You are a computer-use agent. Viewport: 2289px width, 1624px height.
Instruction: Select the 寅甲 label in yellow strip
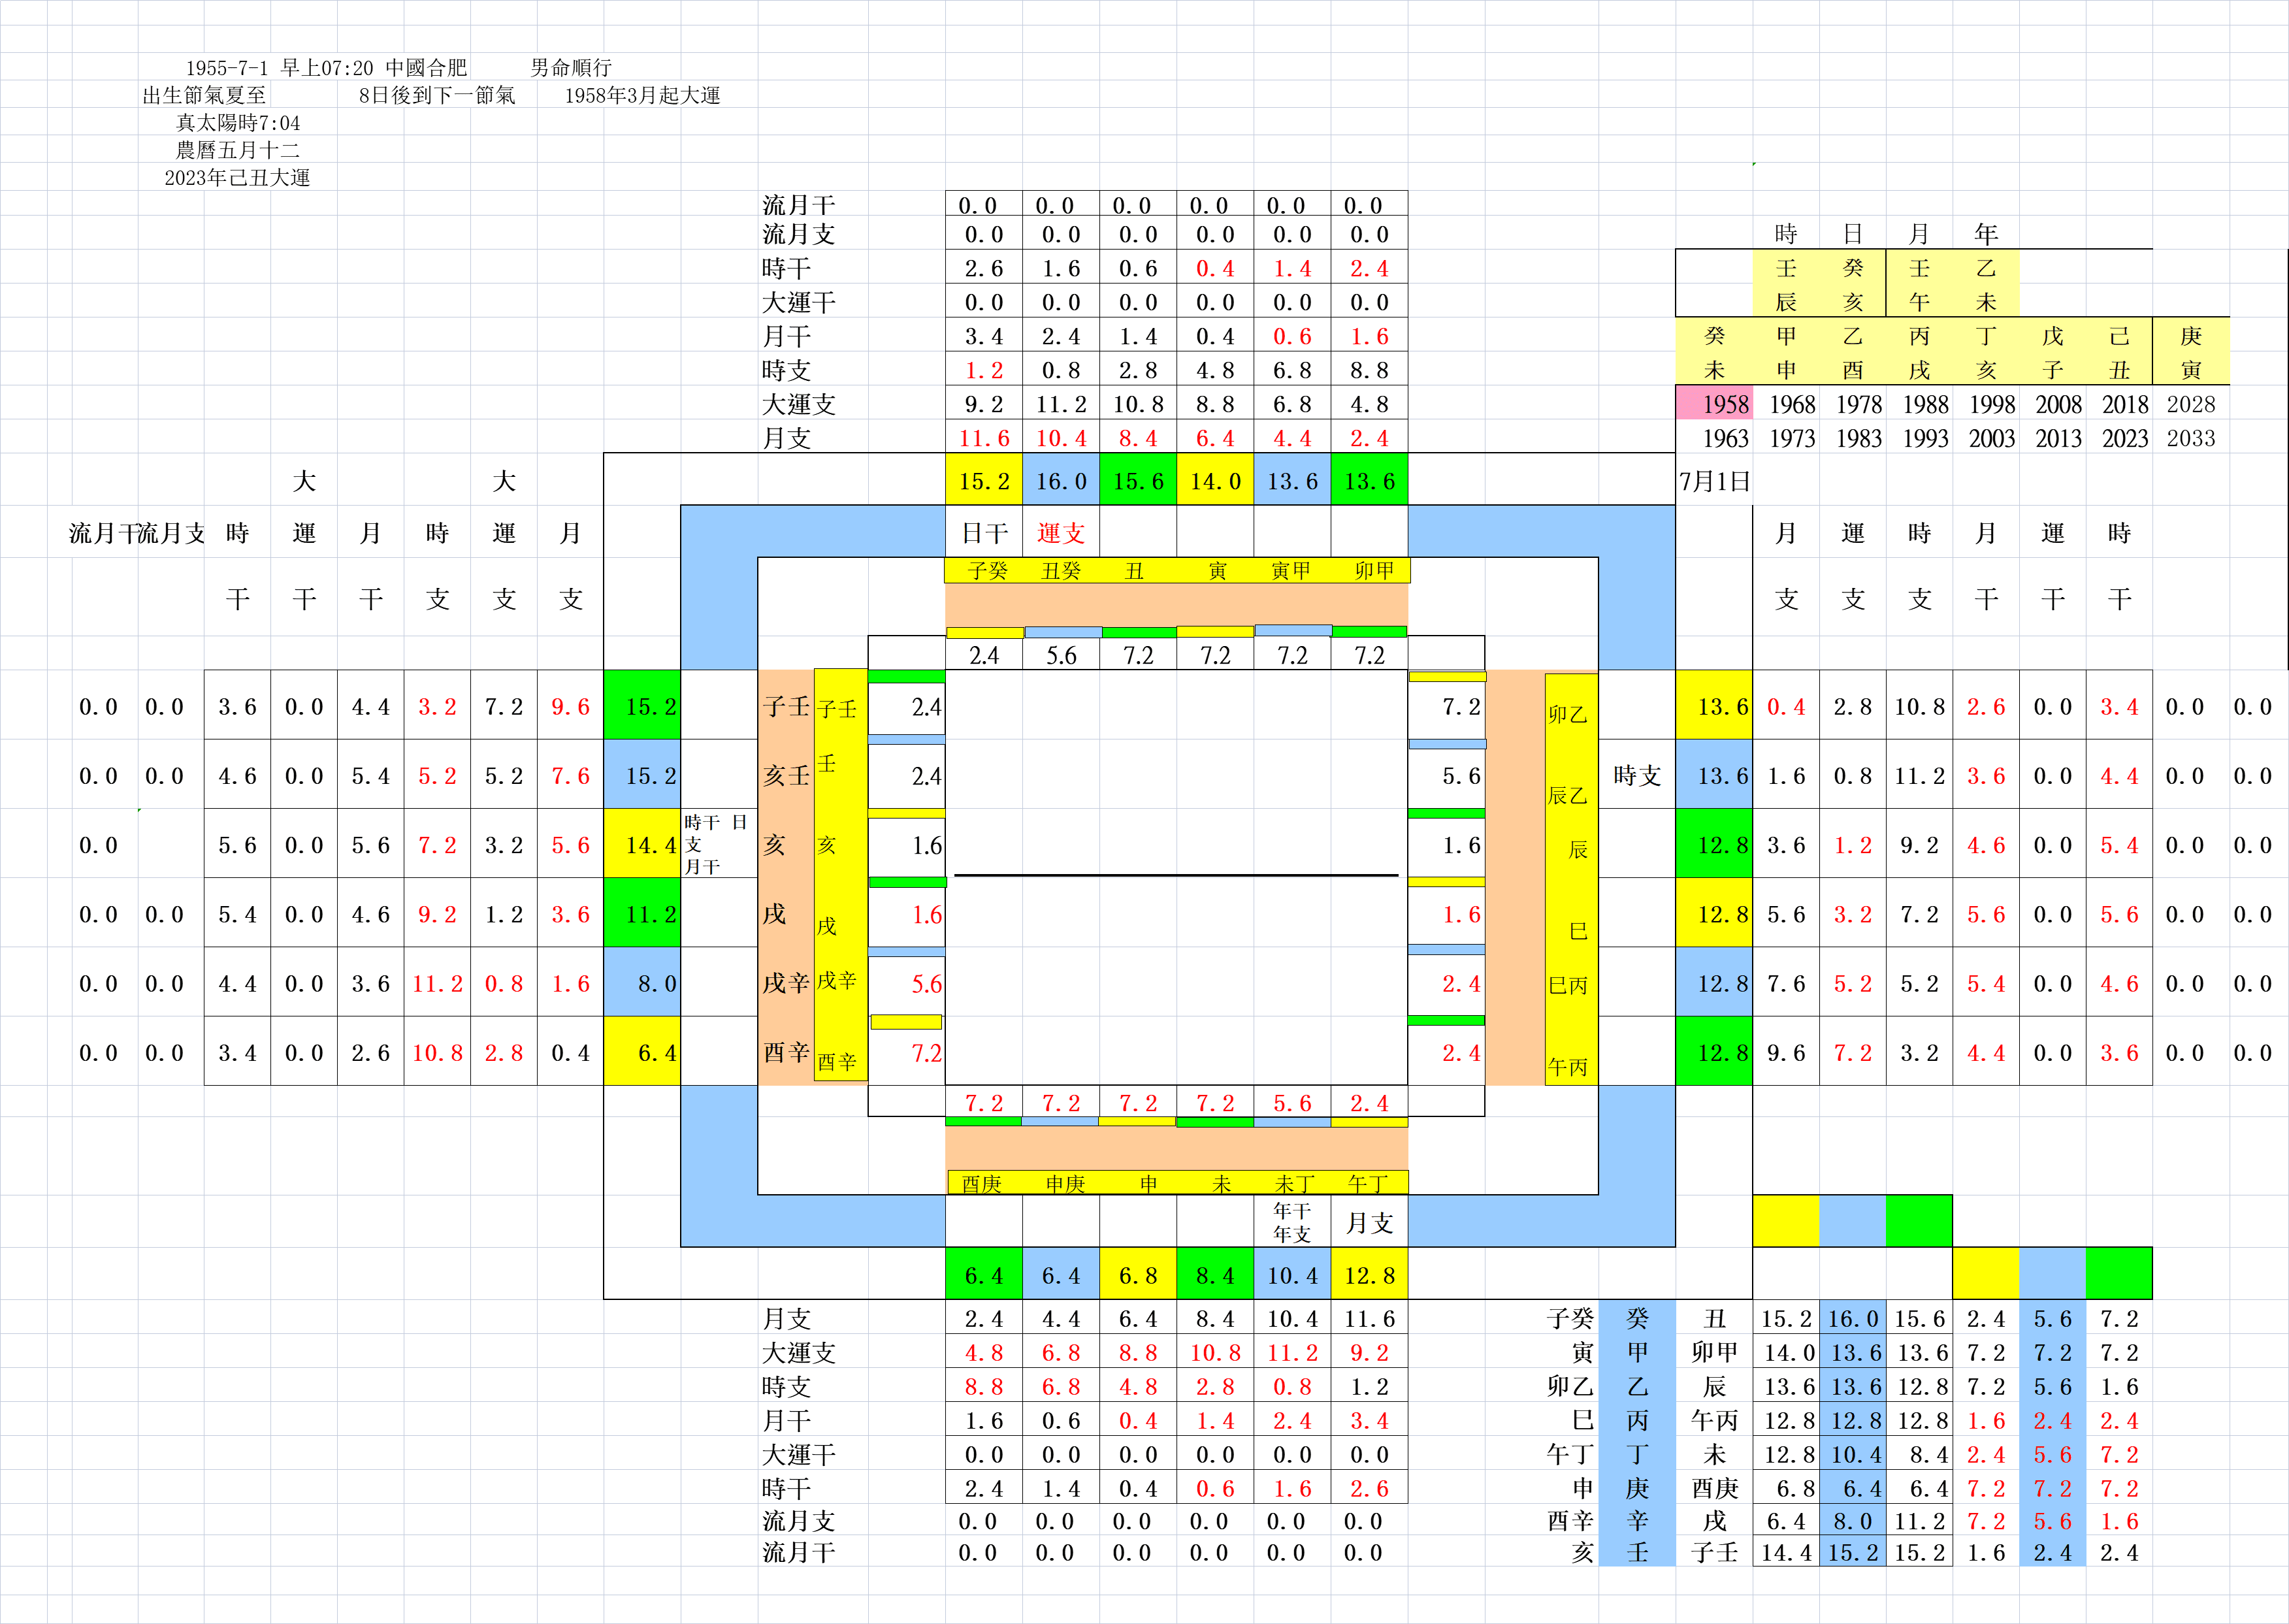click(1291, 570)
